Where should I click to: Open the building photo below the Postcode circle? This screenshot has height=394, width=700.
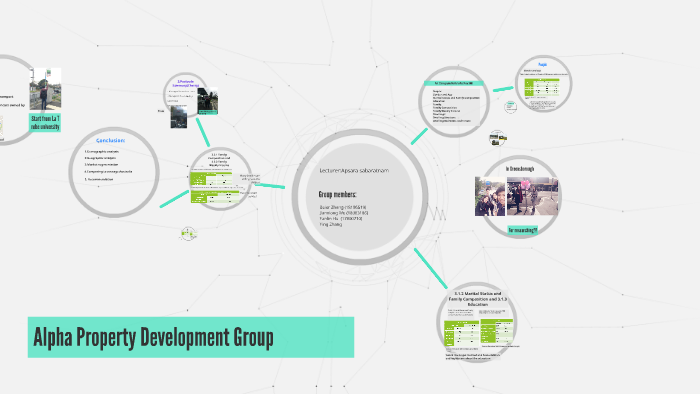pos(179,117)
